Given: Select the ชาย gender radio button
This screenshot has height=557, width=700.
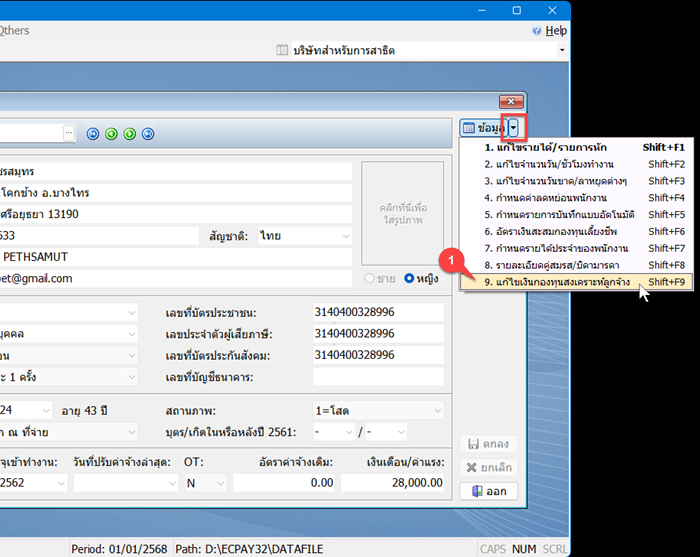Looking at the screenshot, I should coord(371,277).
